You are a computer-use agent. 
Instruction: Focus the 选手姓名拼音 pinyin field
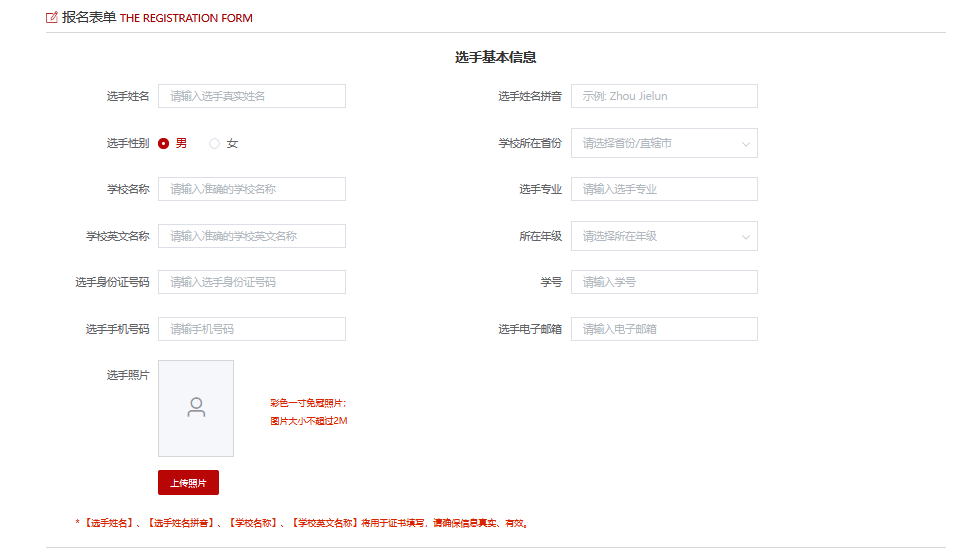click(x=664, y=96)
